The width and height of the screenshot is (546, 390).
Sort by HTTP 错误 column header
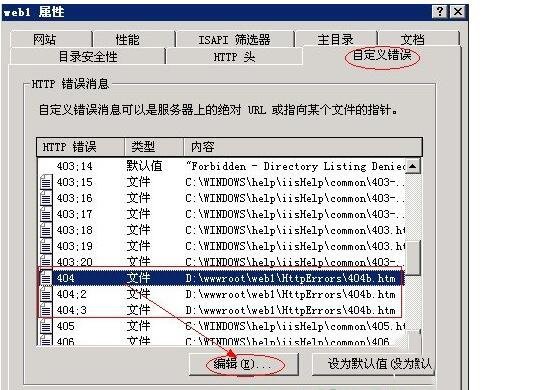click(80, 147)
